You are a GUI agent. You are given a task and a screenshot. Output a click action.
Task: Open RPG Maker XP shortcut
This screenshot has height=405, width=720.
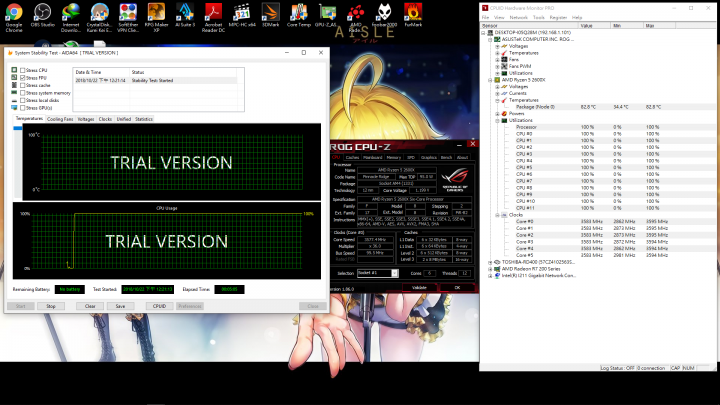[x=156, y=17]
